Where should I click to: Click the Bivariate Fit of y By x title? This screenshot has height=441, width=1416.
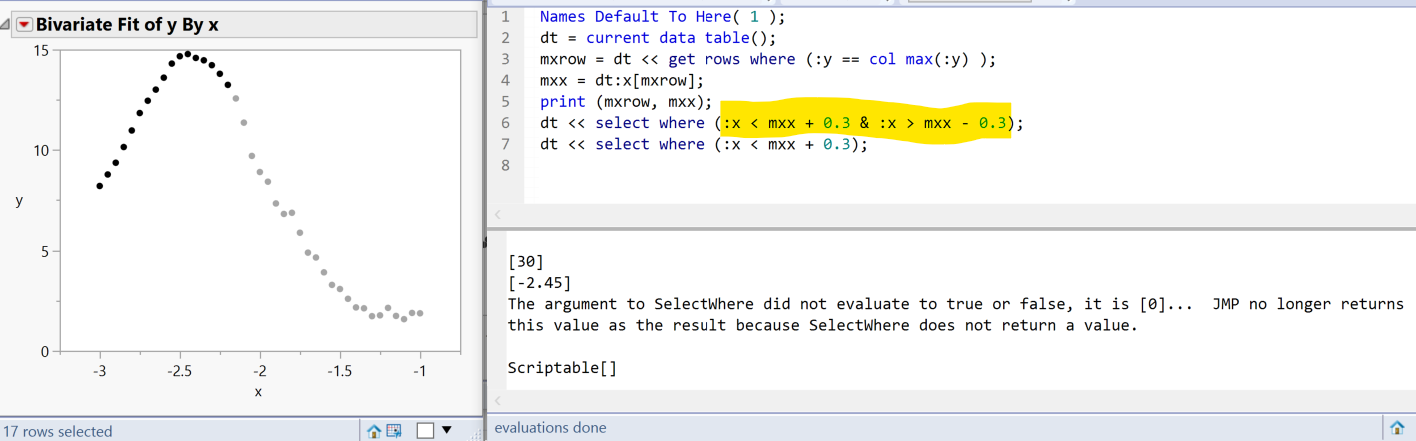[x=127, y=25]
